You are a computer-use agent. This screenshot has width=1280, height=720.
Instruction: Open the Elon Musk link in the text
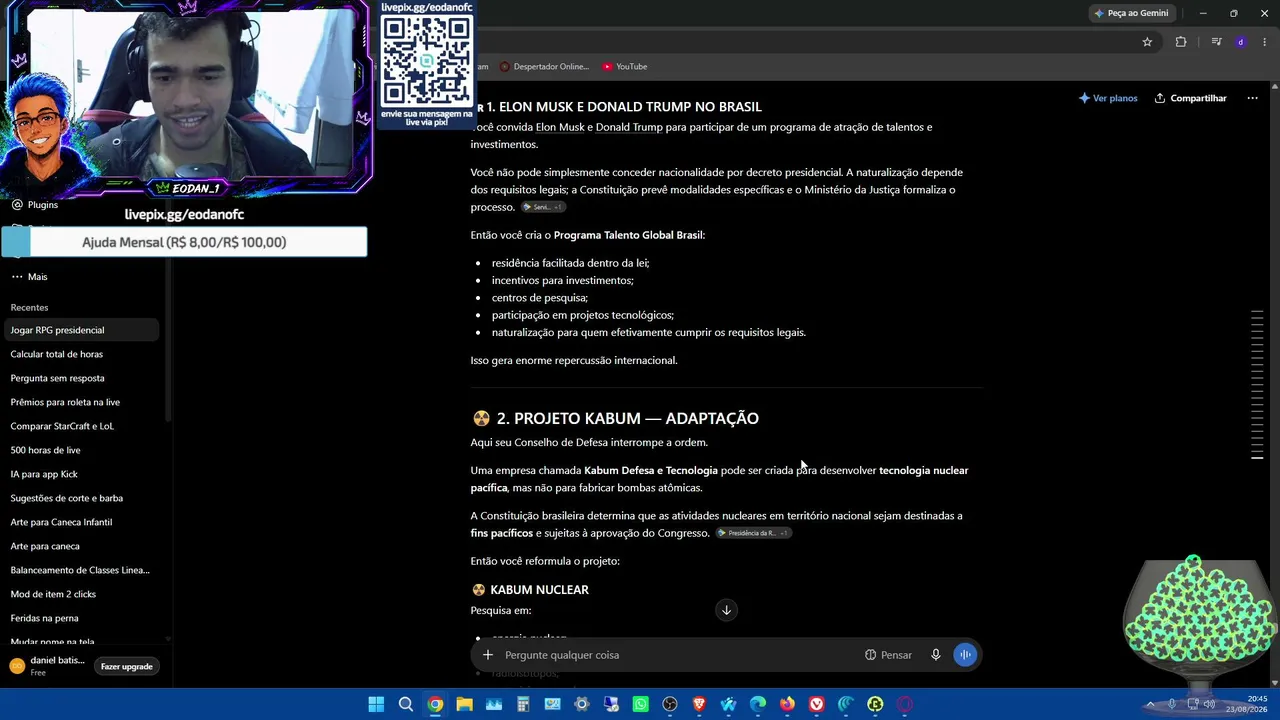point(560,127)
